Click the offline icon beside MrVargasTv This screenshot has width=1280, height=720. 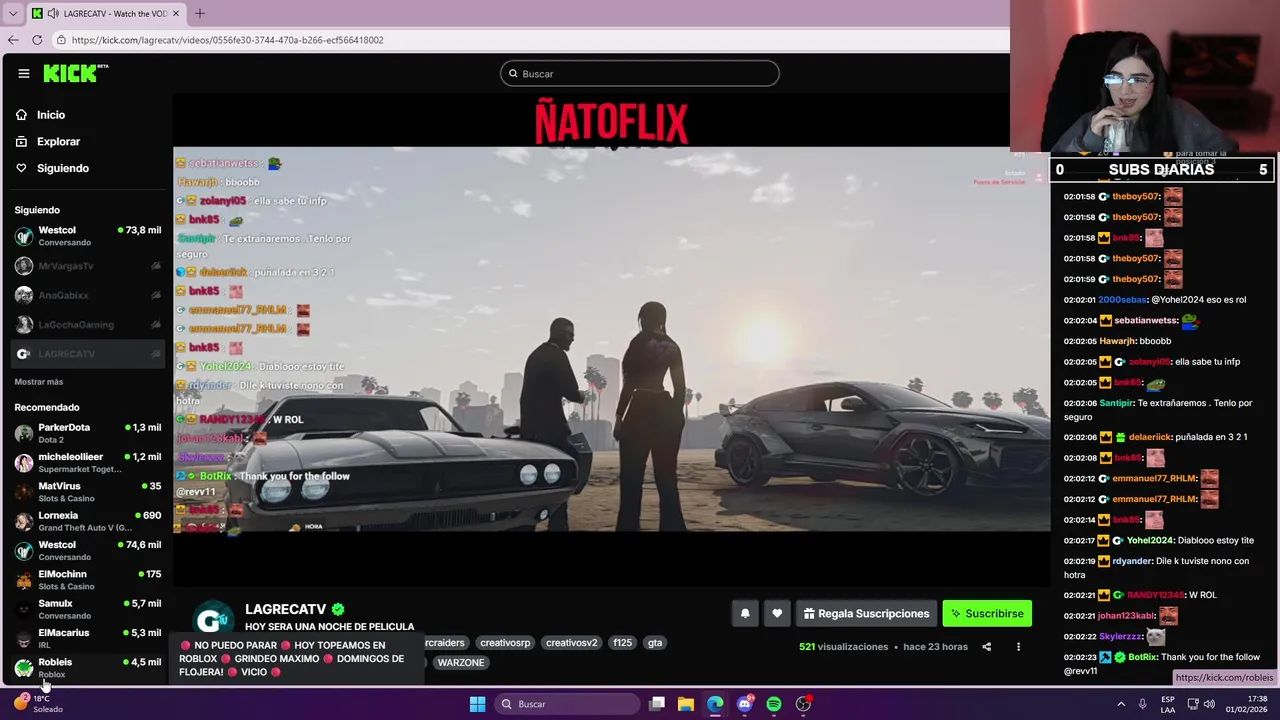click(x=155, y=266)
